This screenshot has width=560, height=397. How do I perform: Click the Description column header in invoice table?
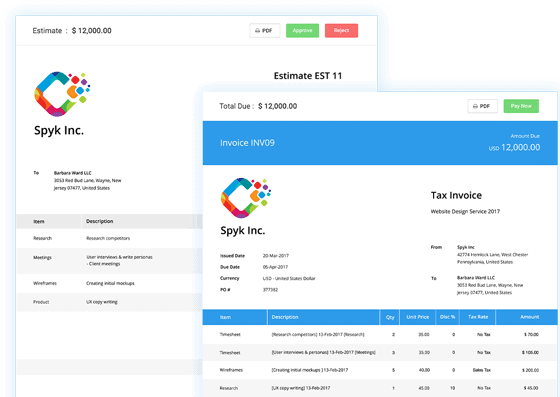coord(285,317)
